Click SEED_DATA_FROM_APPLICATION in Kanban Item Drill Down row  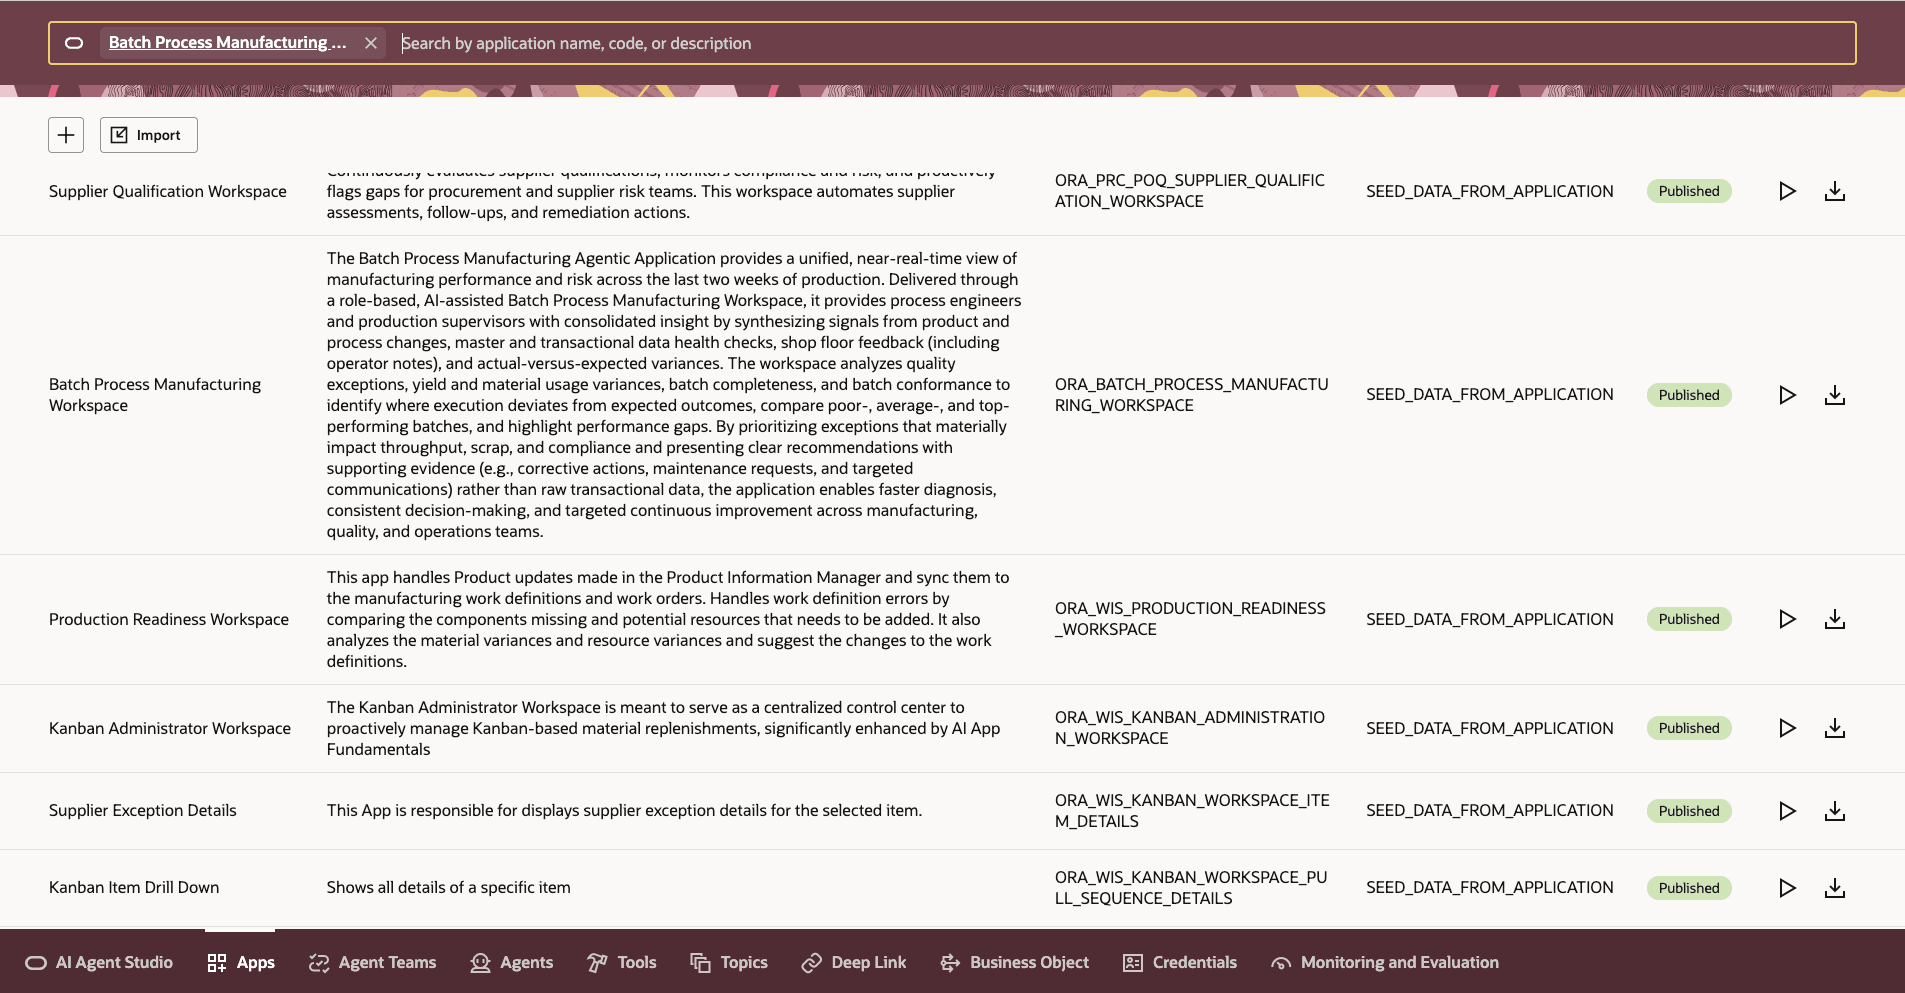tap(1490, 887)
